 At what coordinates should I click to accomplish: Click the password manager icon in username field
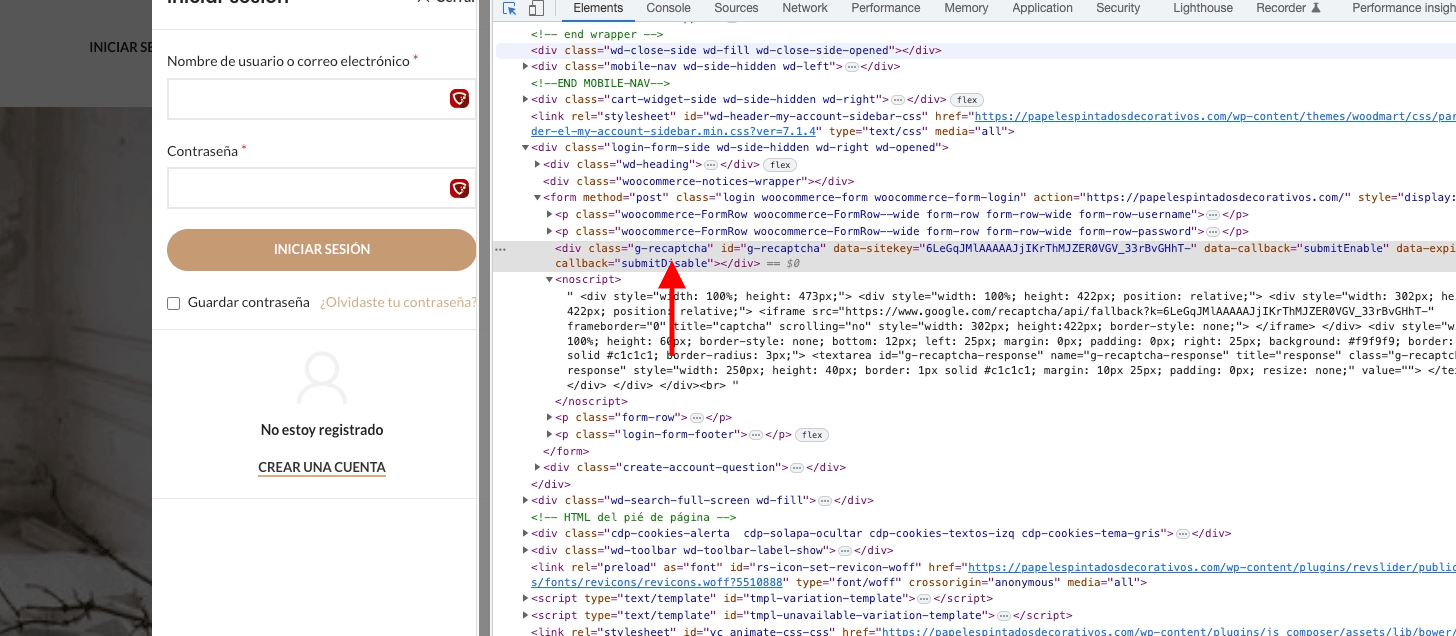click(x=459, y=98)
